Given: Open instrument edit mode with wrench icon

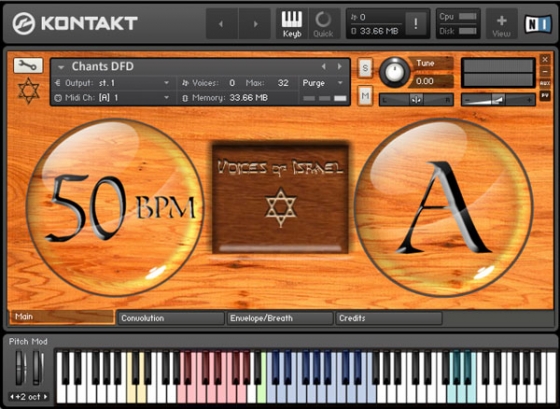Looking at the screenshot, I should (28, 65).
